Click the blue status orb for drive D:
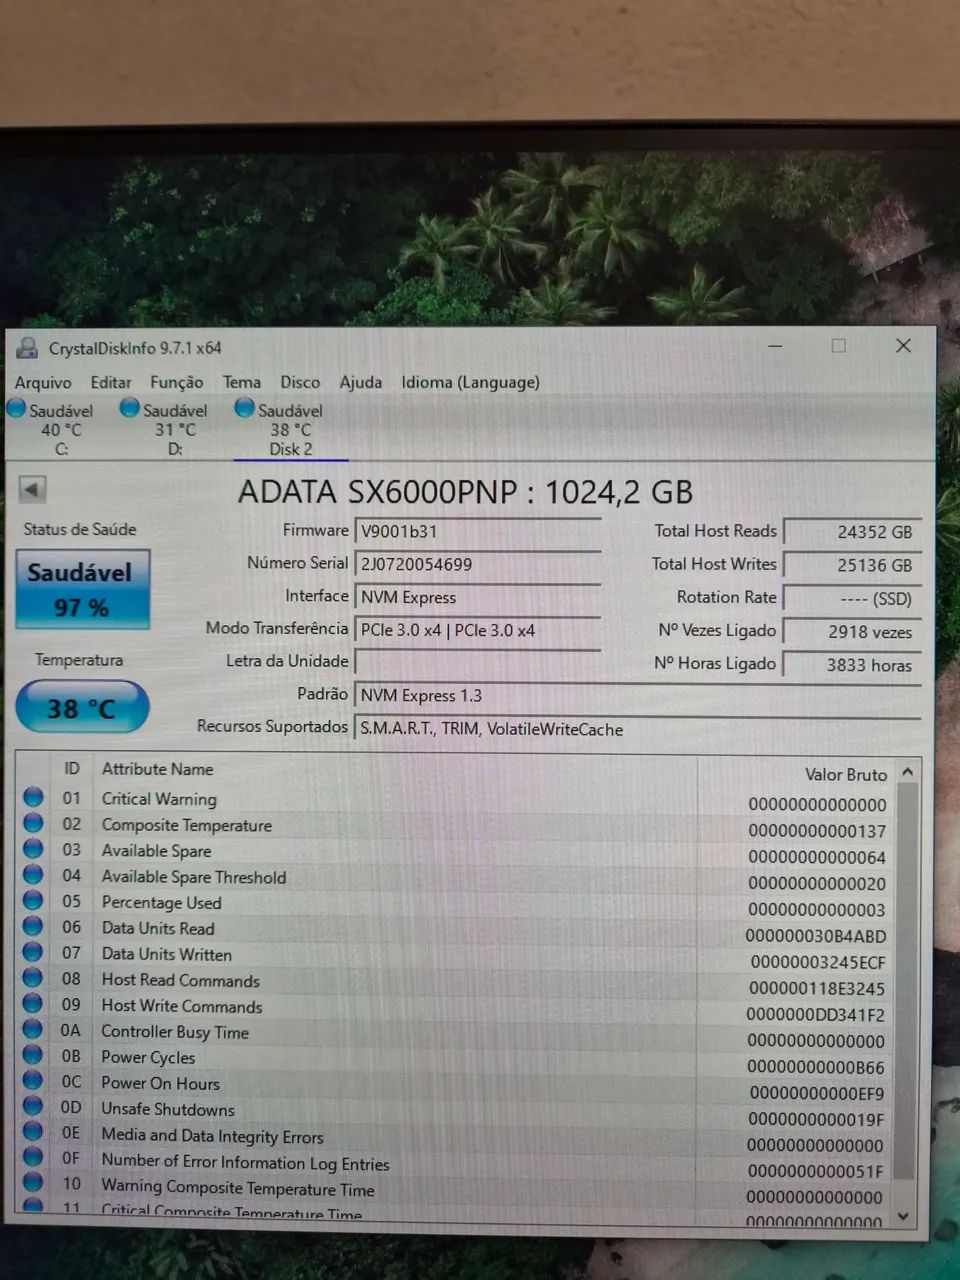 pos(129,408)
